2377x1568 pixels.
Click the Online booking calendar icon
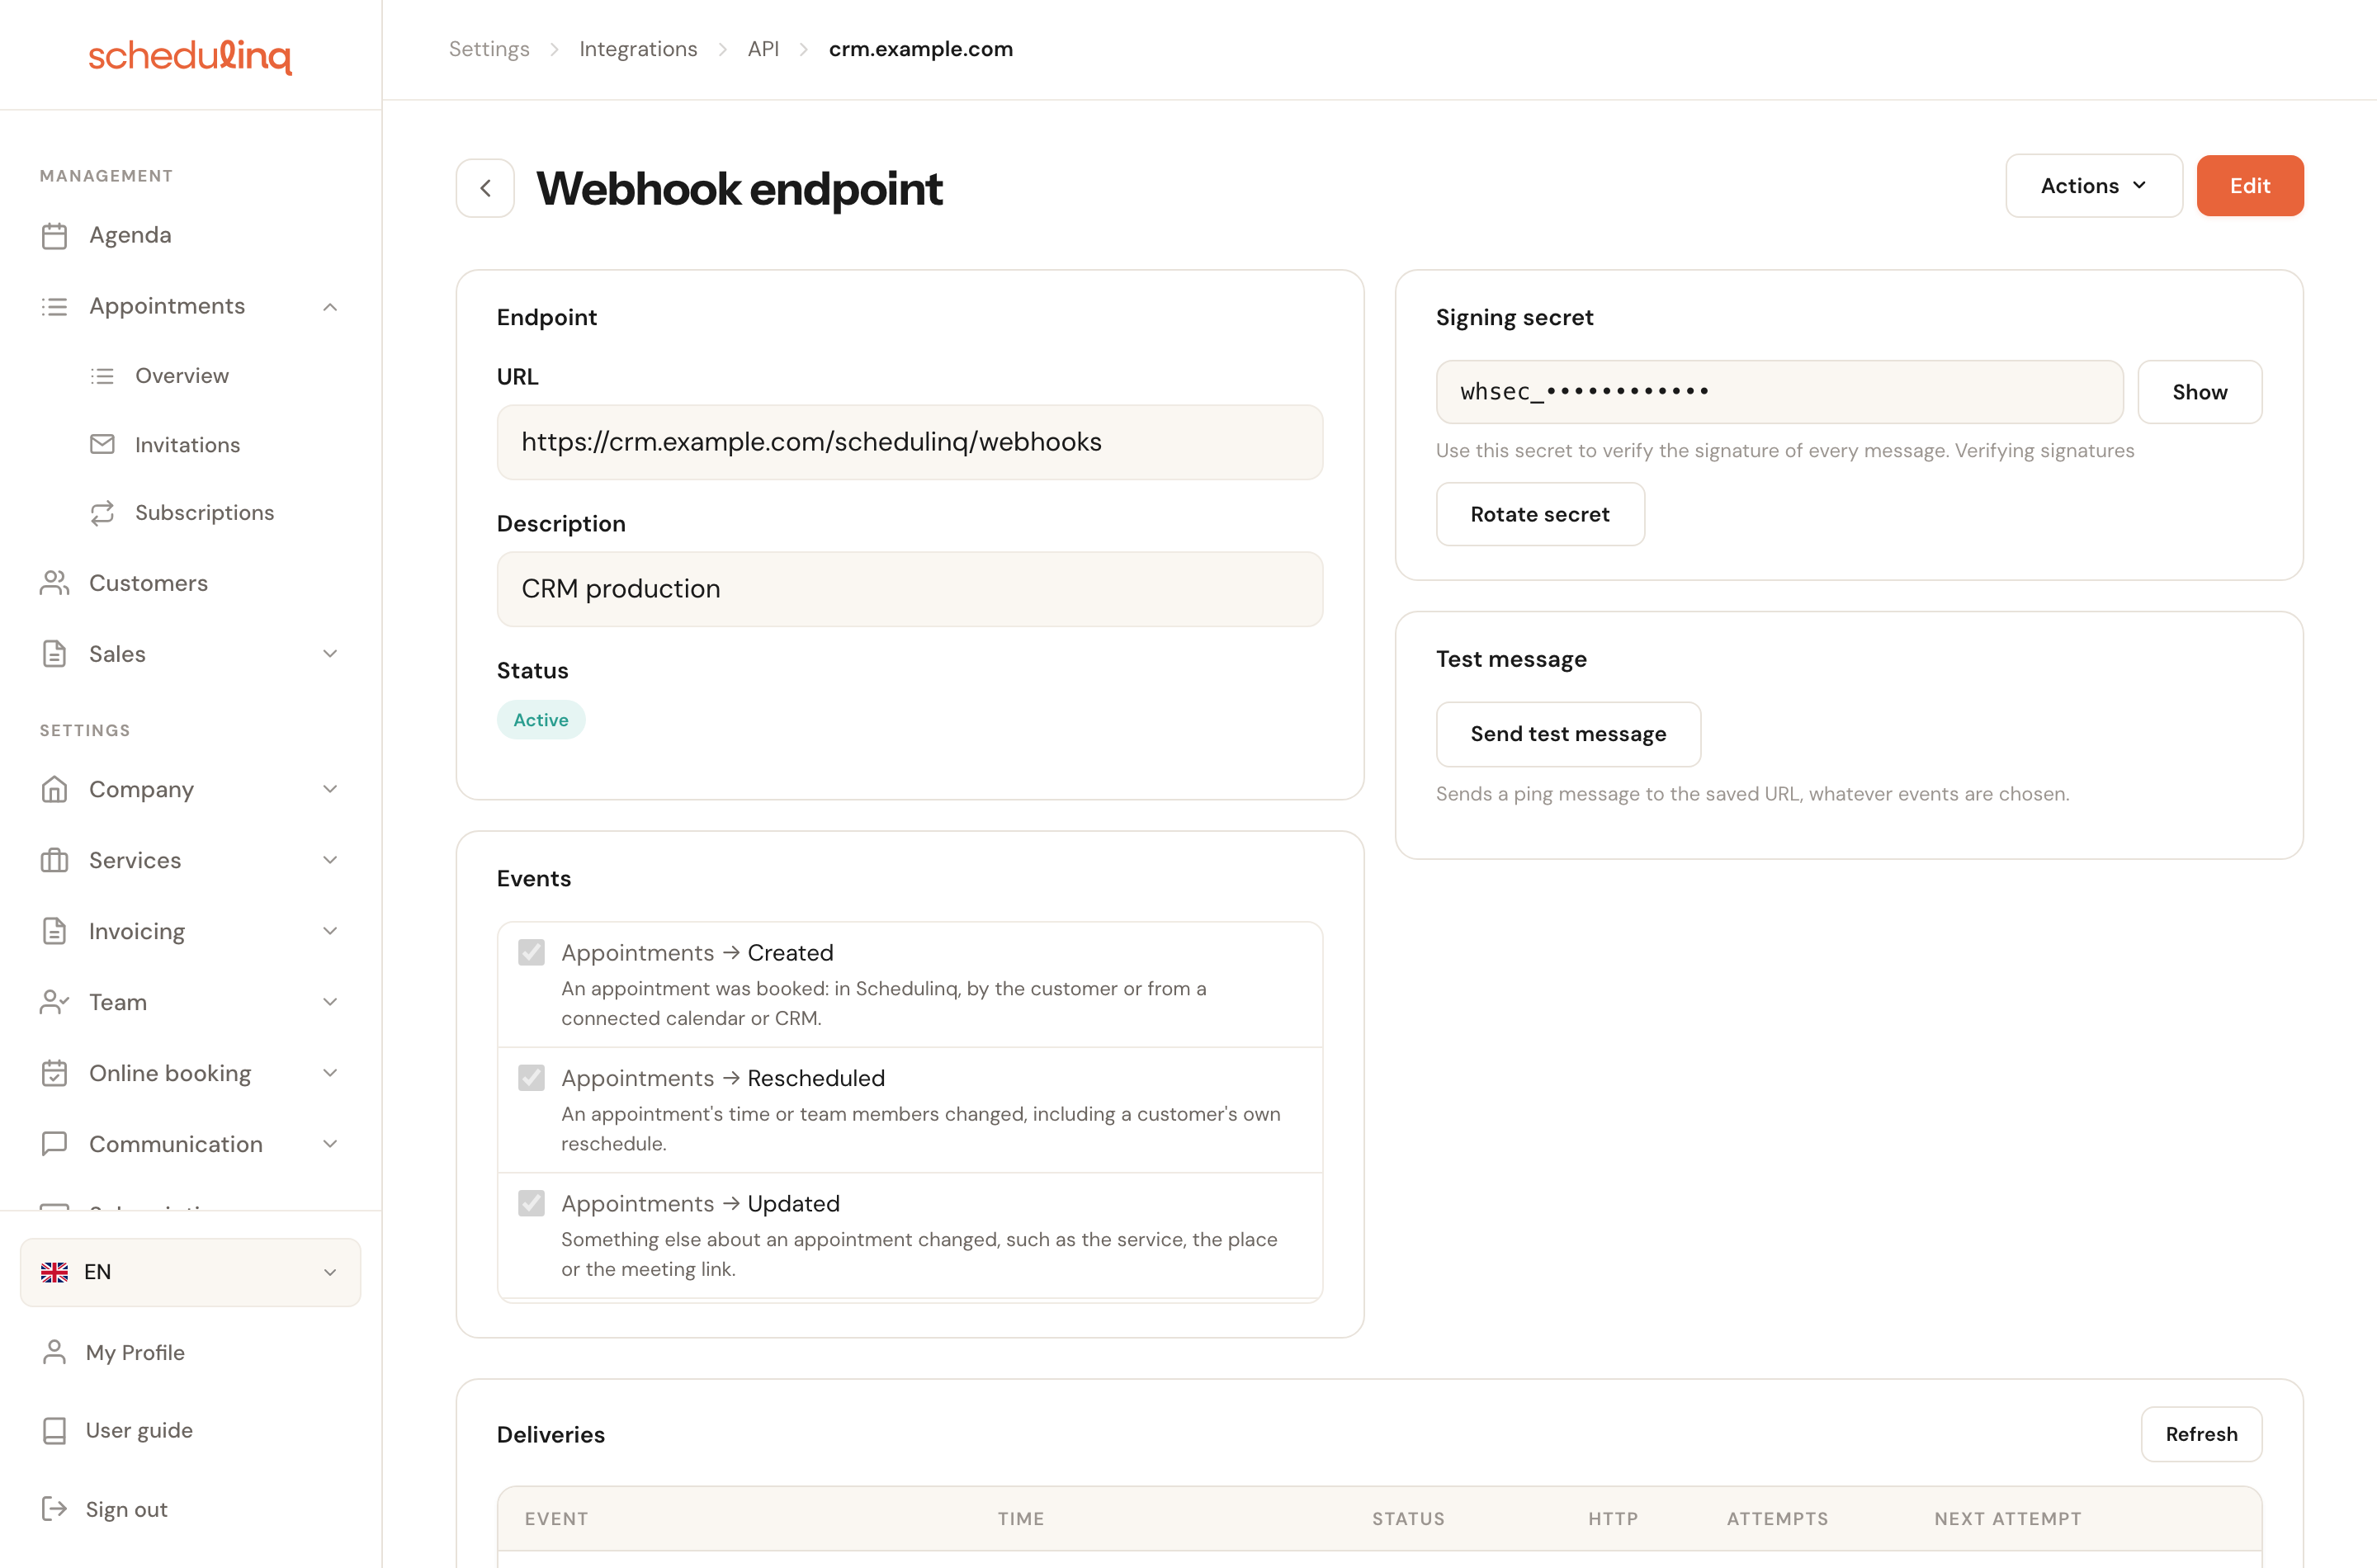click(x=54, y=1073)
